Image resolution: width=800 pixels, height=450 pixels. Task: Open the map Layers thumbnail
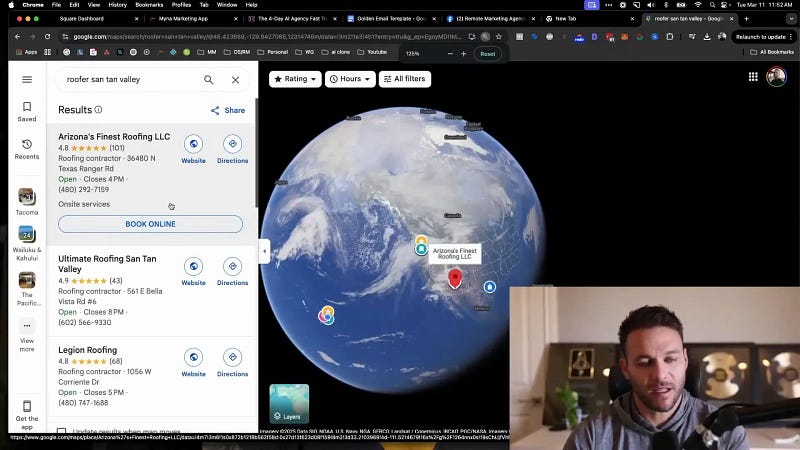tap(289, 404)
